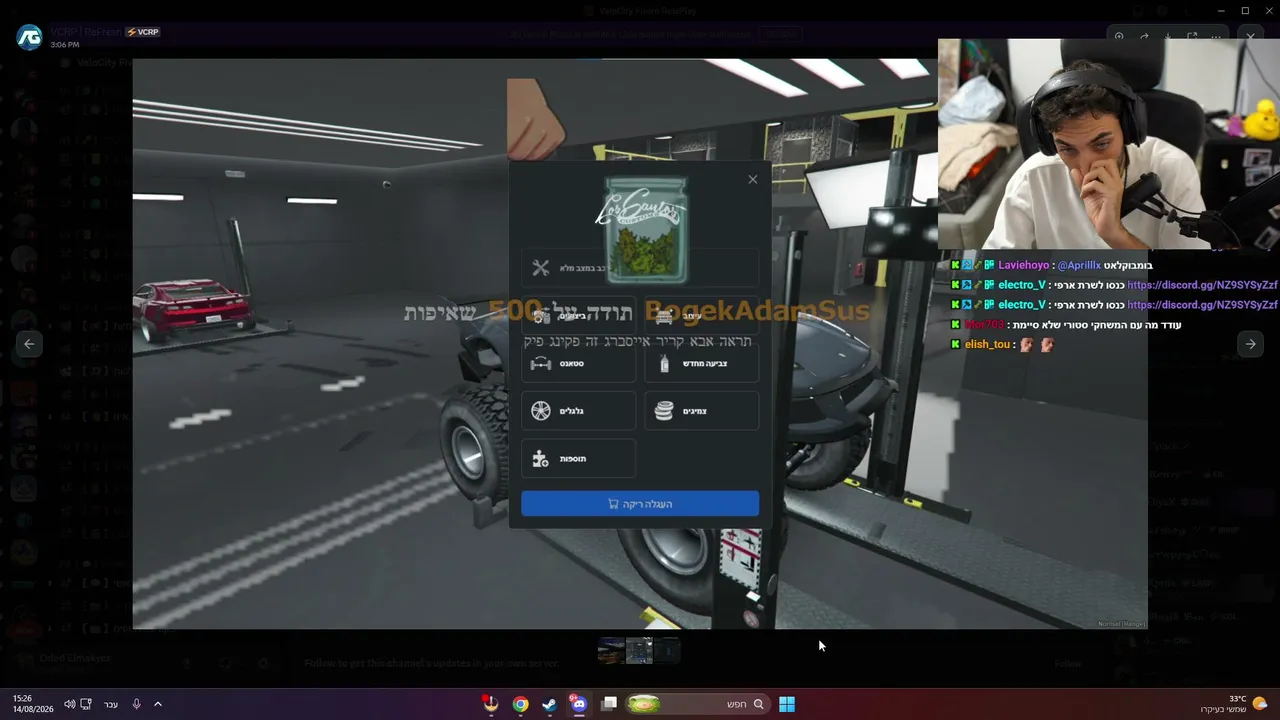Open the app with the red badge left of Chrome

point(490,704)
